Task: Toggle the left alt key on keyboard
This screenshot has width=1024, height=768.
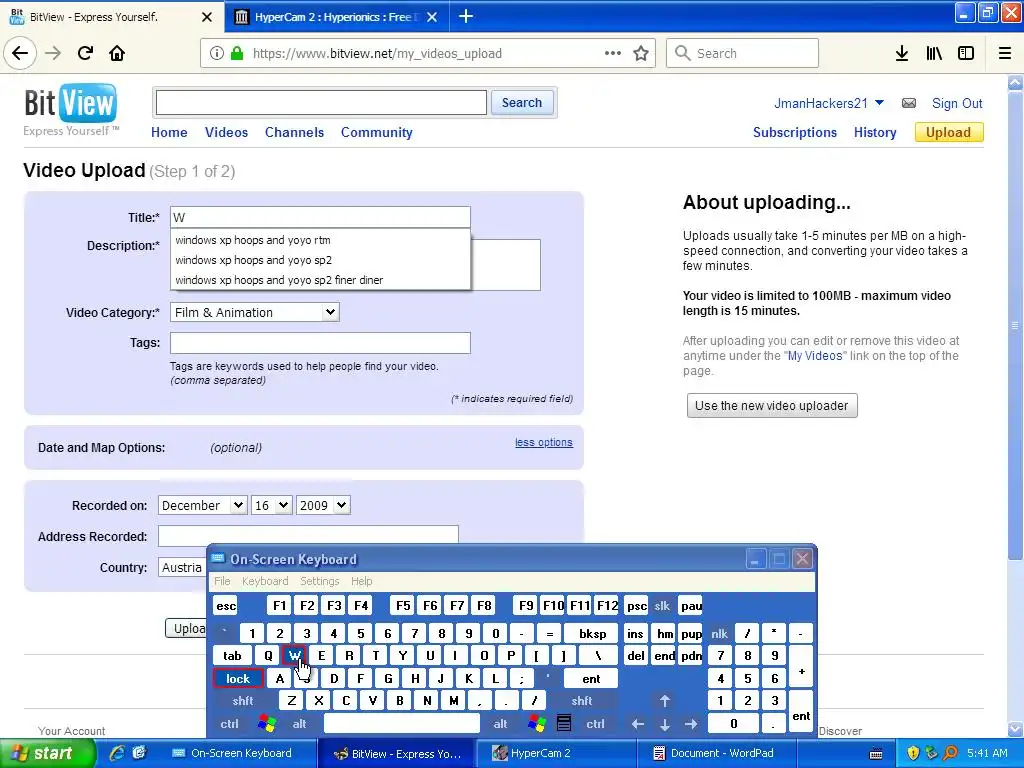Action: pos(299,724)
